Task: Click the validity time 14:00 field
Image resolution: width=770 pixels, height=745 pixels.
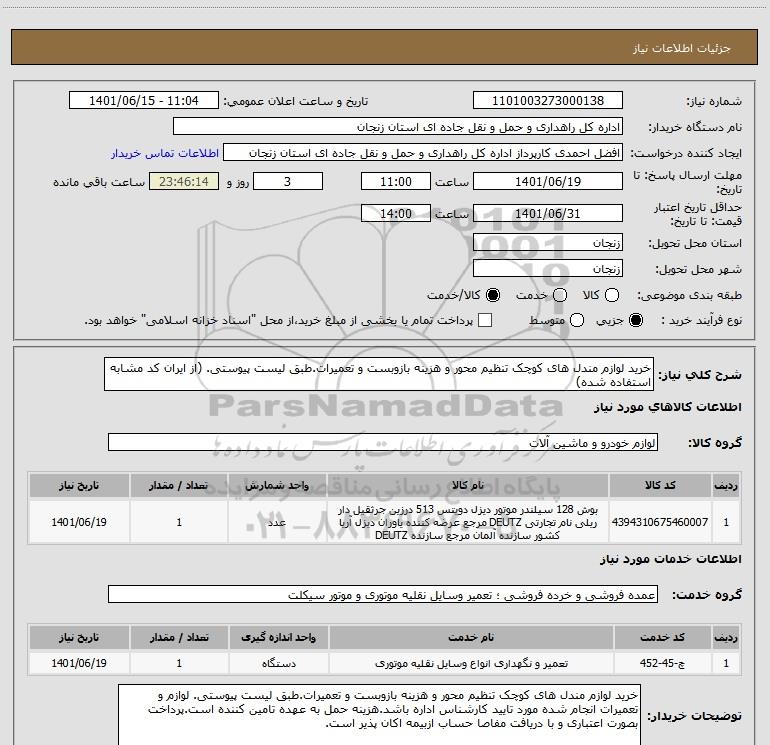Action: click(x=395, y=213)
